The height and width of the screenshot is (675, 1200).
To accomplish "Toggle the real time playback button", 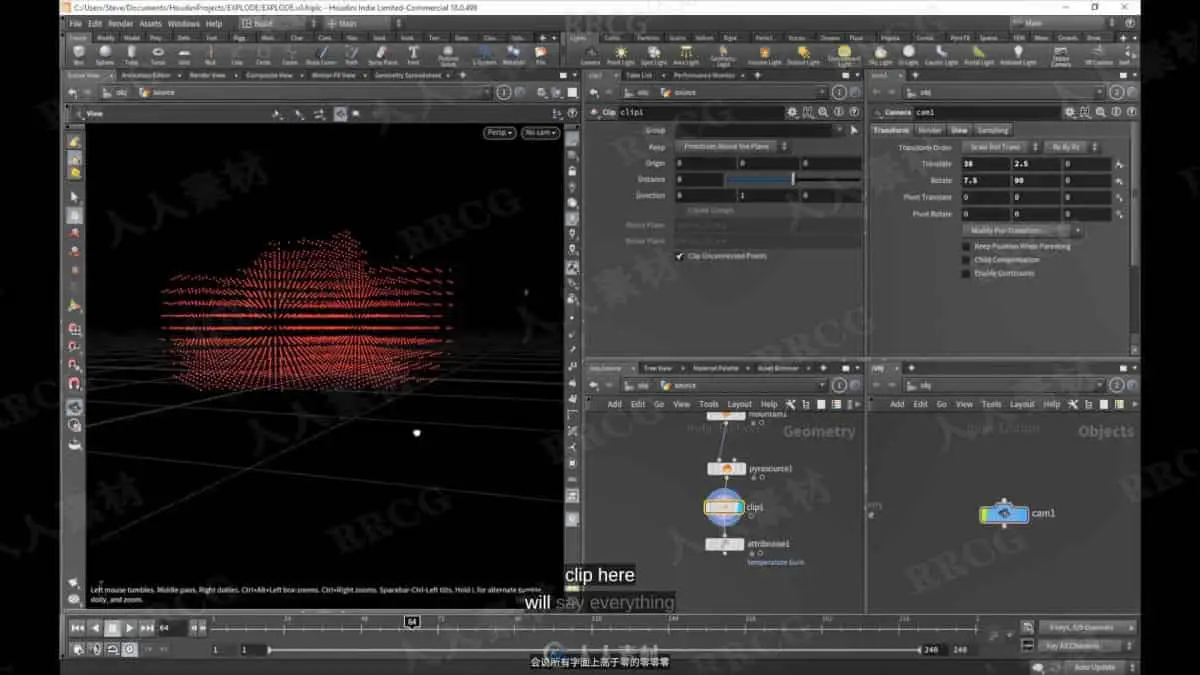I will [129, 649].
